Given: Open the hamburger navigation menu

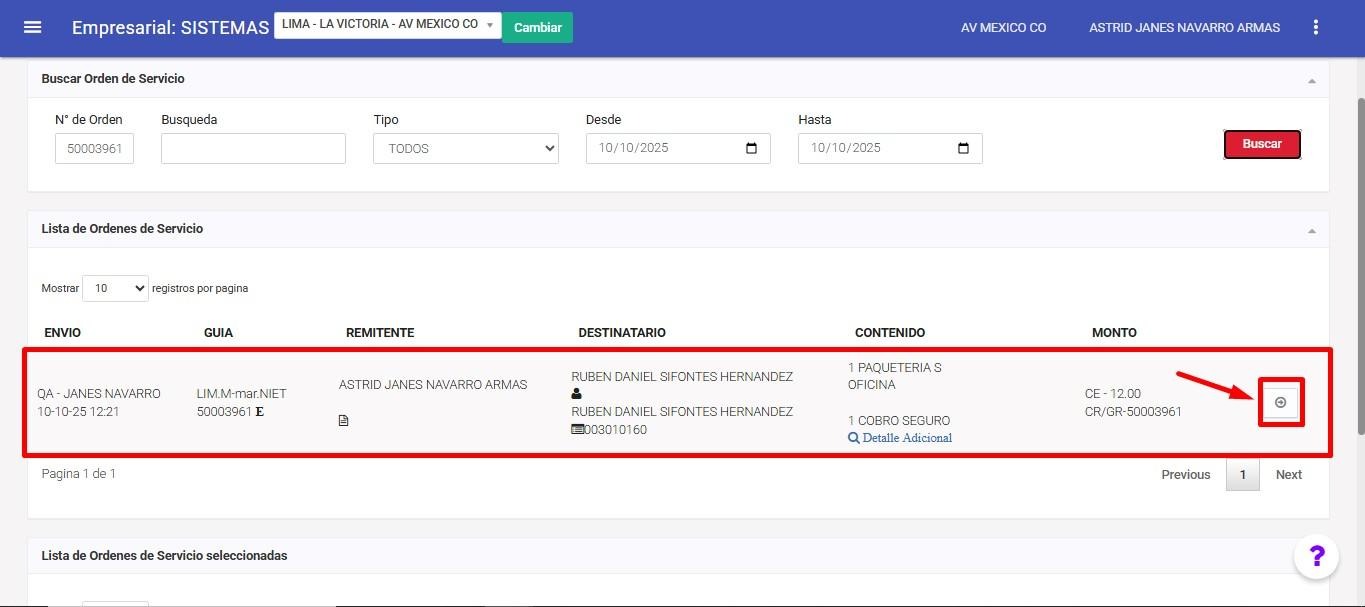Looking at the screenshot, I should pos(32,27).
